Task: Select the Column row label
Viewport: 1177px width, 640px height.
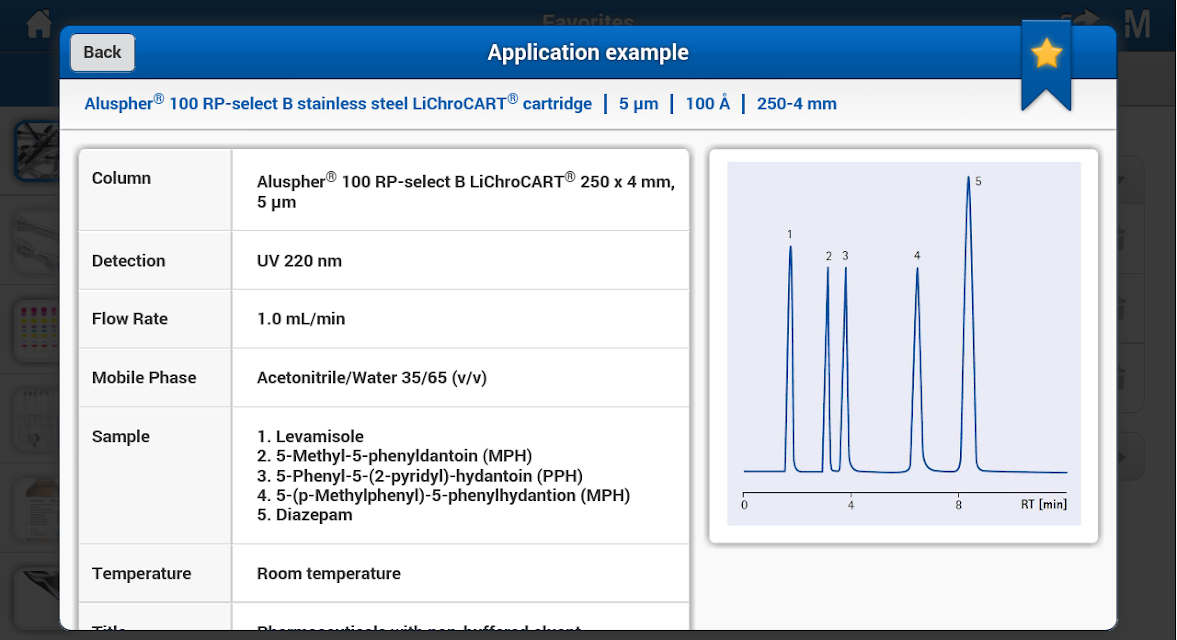Action: (x=121, y=178)
